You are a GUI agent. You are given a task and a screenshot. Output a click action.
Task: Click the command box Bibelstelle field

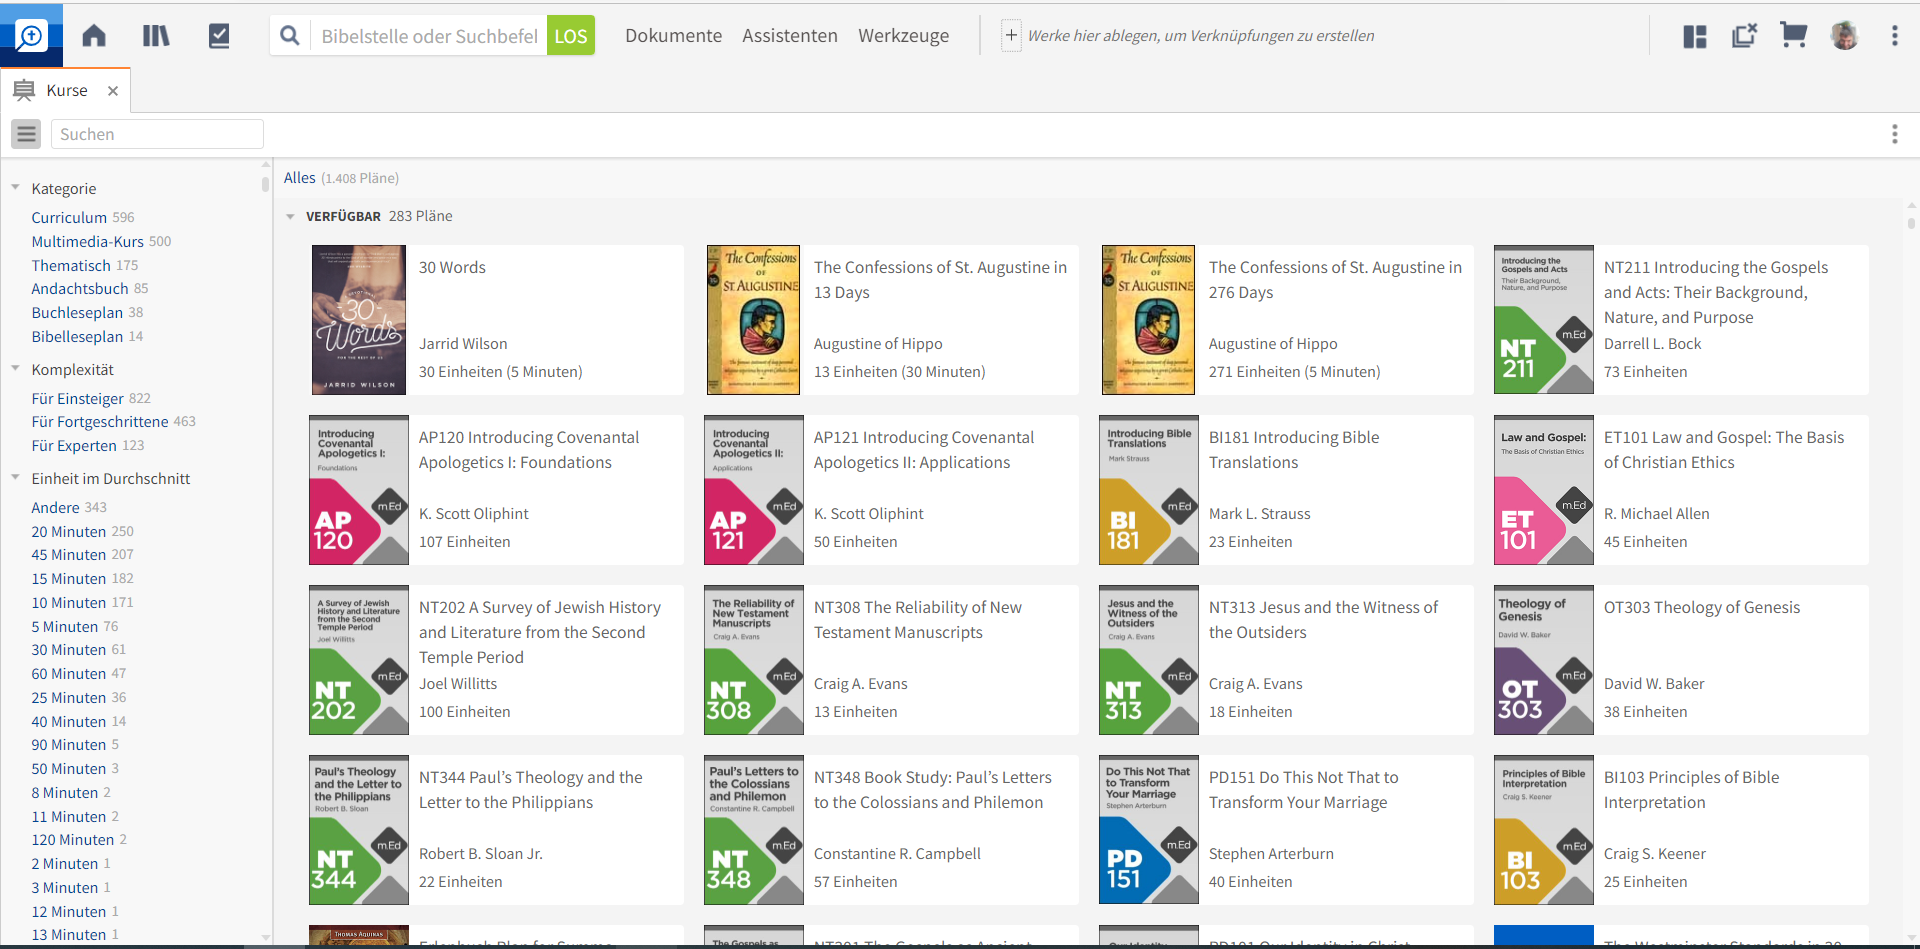tap(429, 36)
